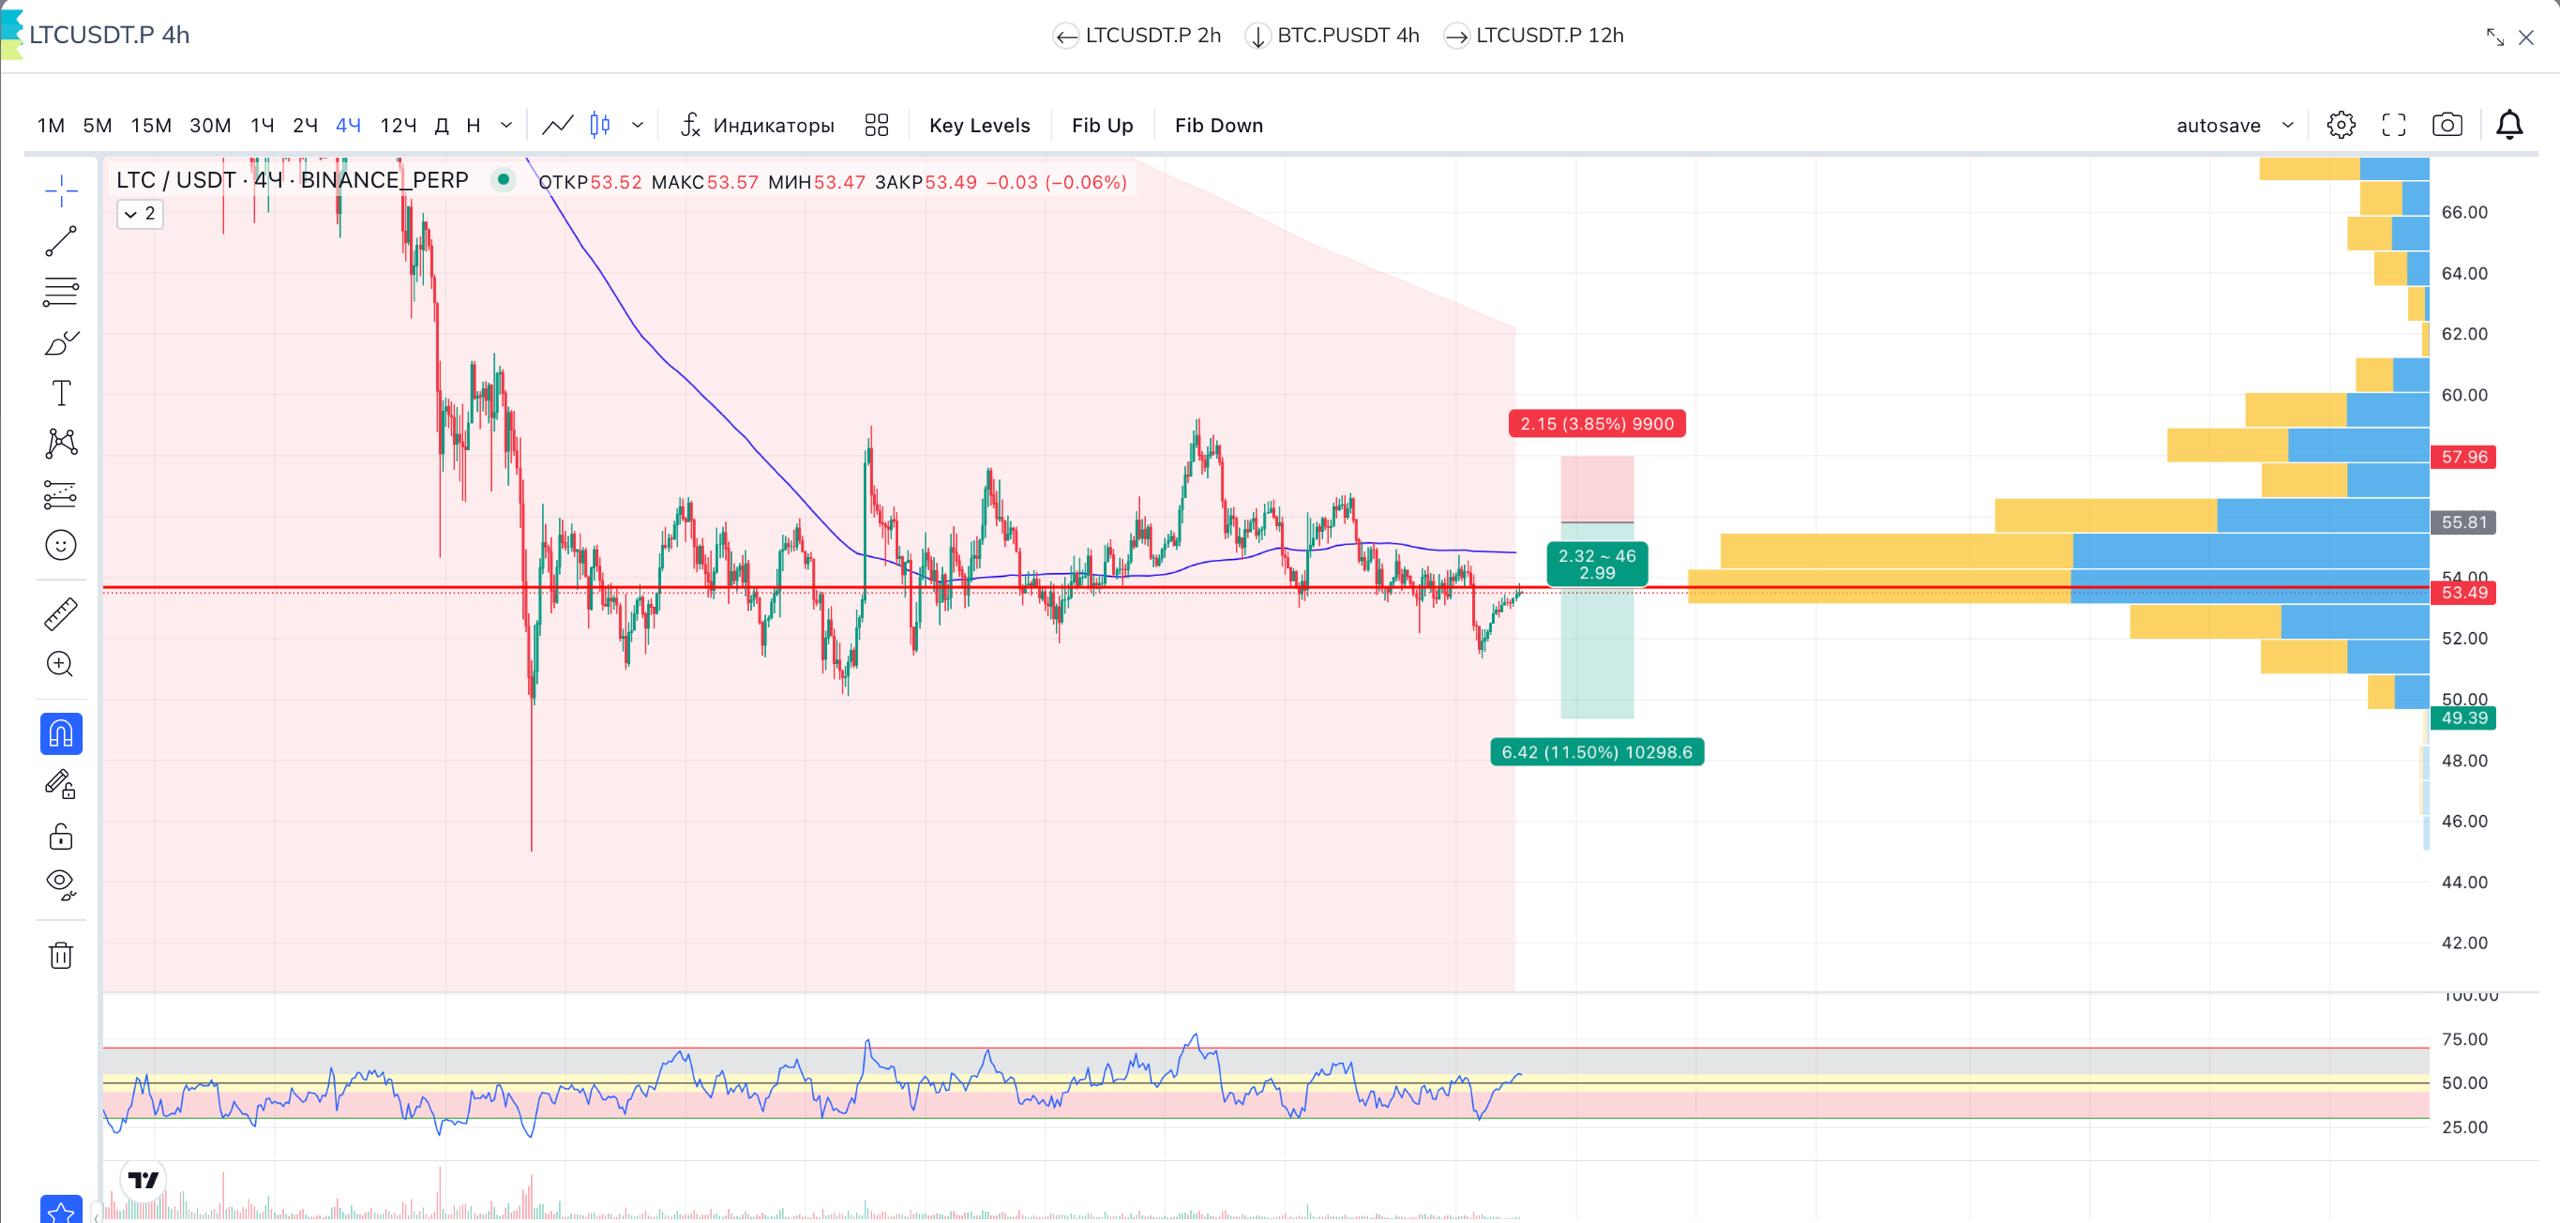Create an alert with bell icon
Viewport: 2560px width, 1223px height.
click(2509, 125)
